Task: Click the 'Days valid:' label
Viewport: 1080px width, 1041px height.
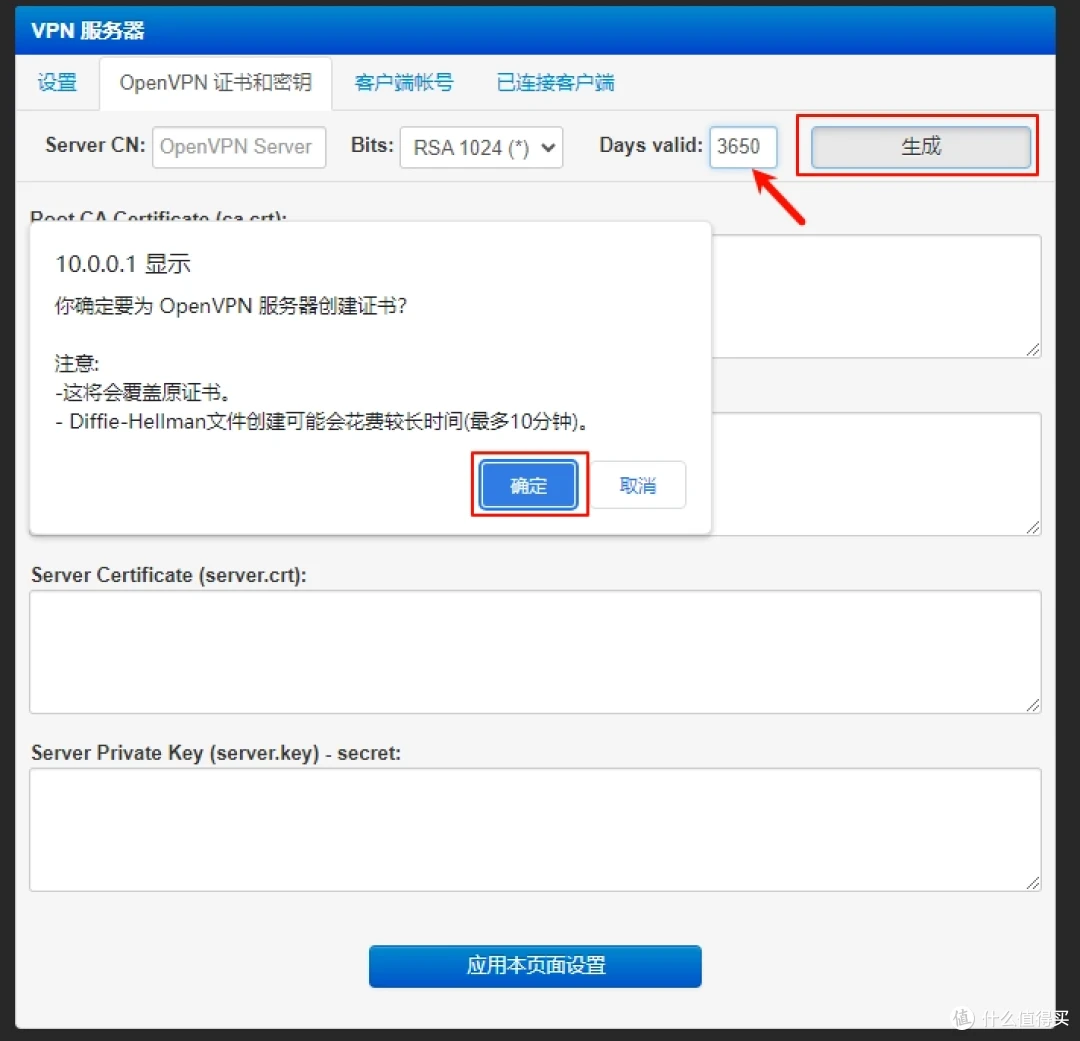Action: [x=651, y=145]
